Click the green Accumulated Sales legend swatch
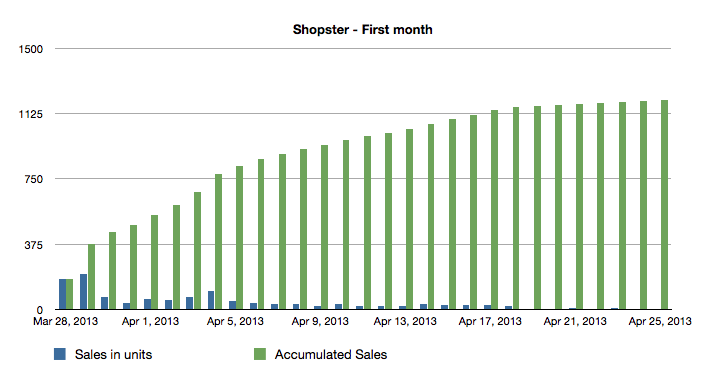Viewport: 718px width, 374px height. (x=260, y=354)
